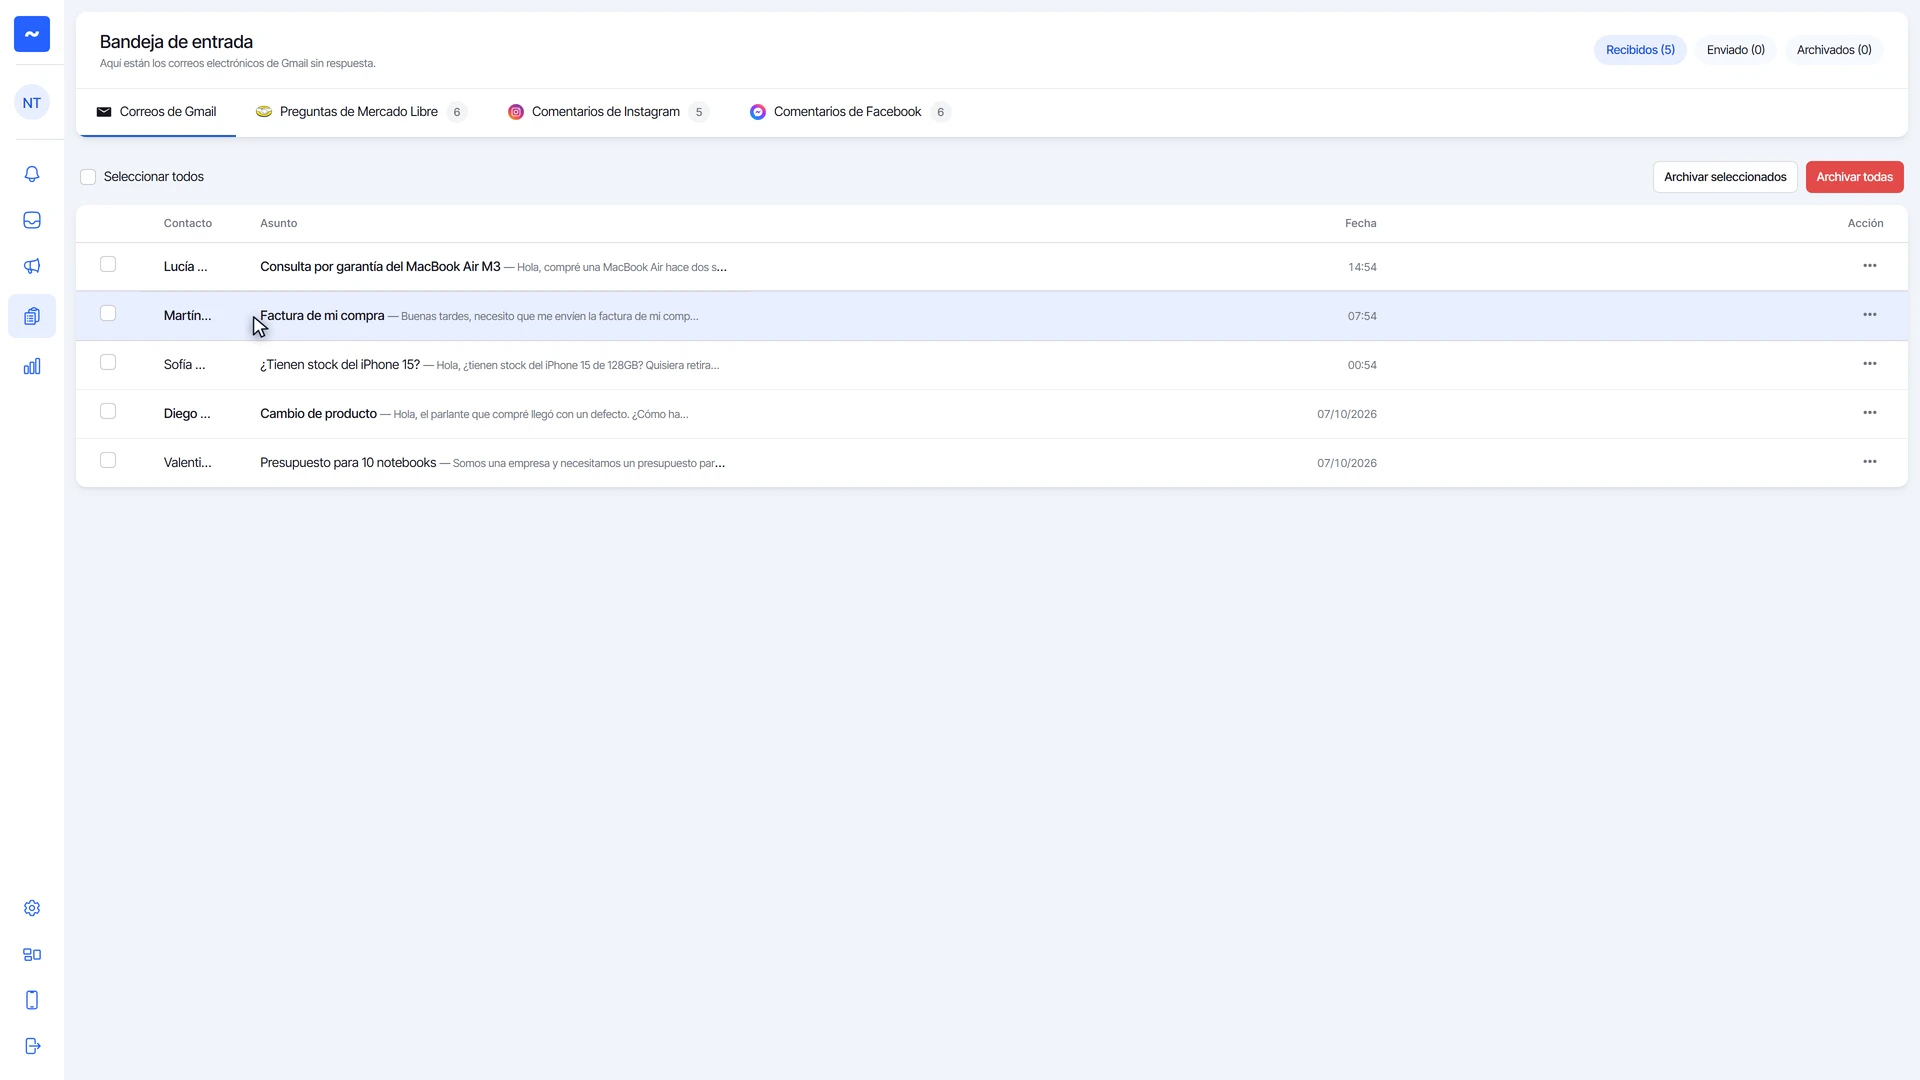Show the Enviado (0) filter
Viewport: 1920px width, 1080px height.
1735,50
